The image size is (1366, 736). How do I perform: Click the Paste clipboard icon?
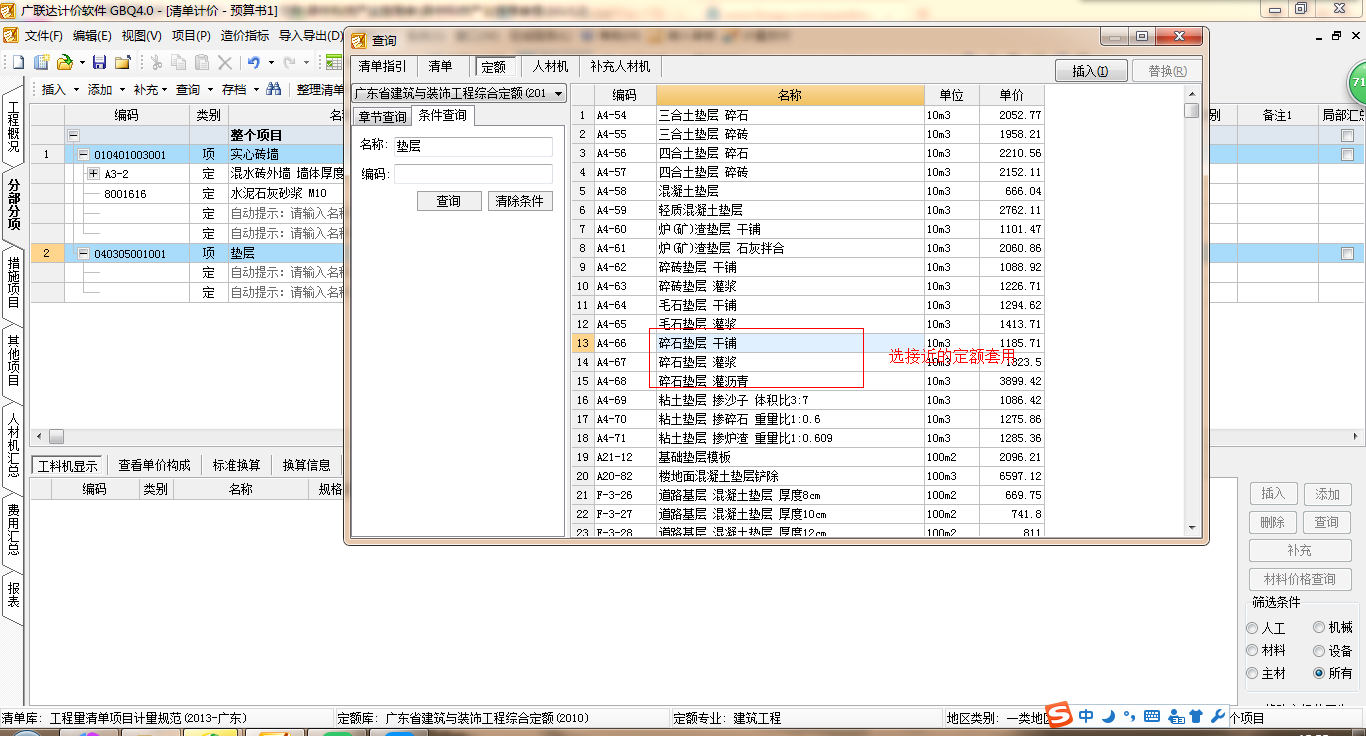[x=201, y=62]
